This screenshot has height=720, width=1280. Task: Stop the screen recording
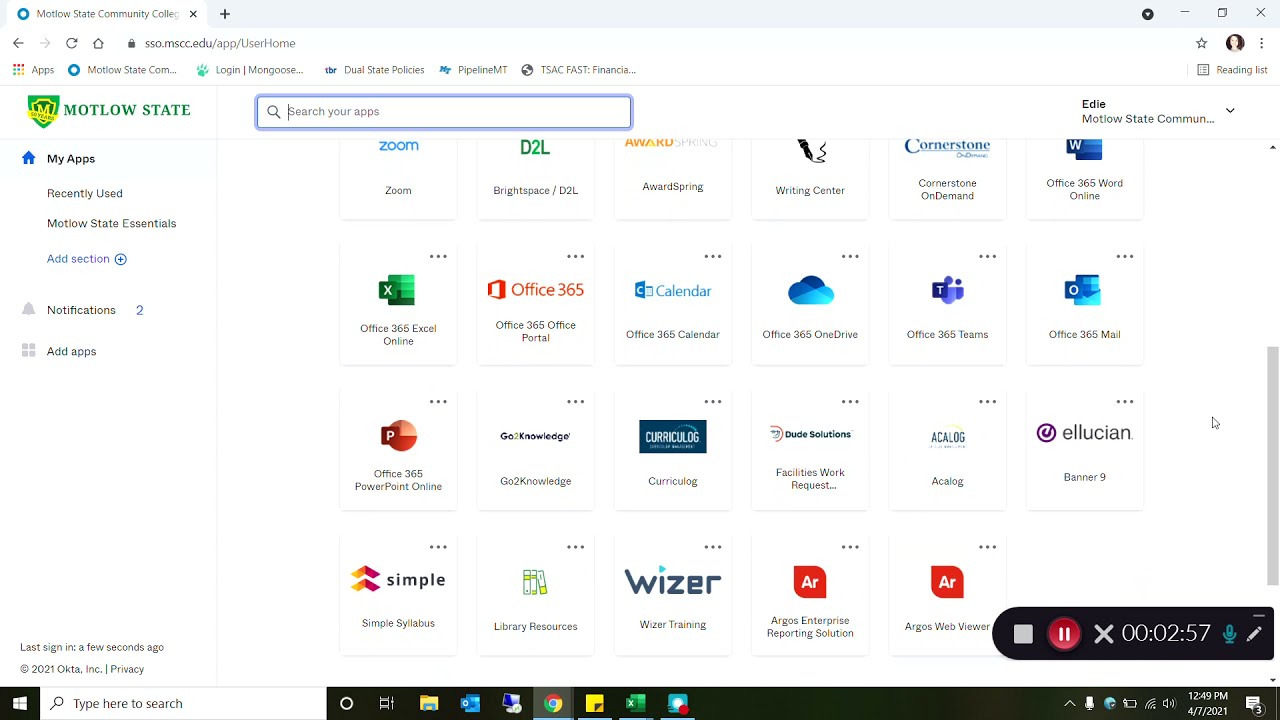[x=1023, y=634]
